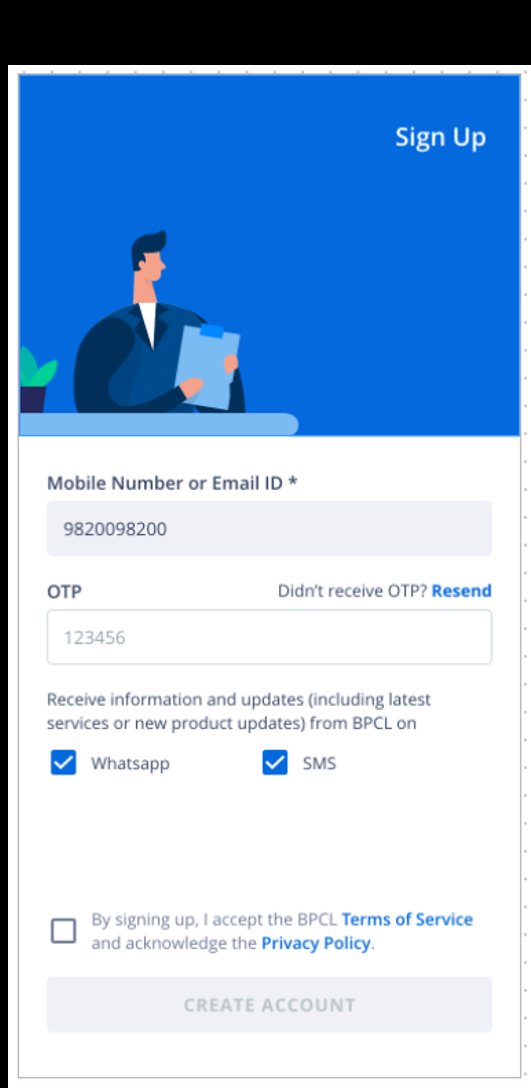The width and height of the screenshot is (531, 1088).
Task: Uncheck the Whatsapp updates checkbox
Action: click(x=63, y=763)
